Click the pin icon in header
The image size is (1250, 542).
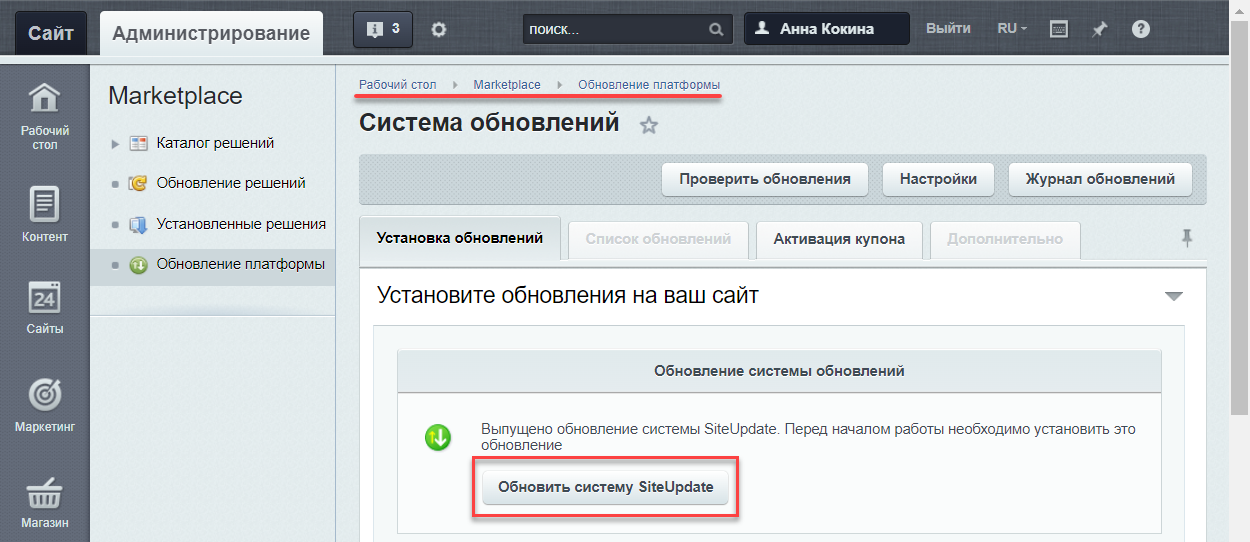point(1099,29)
